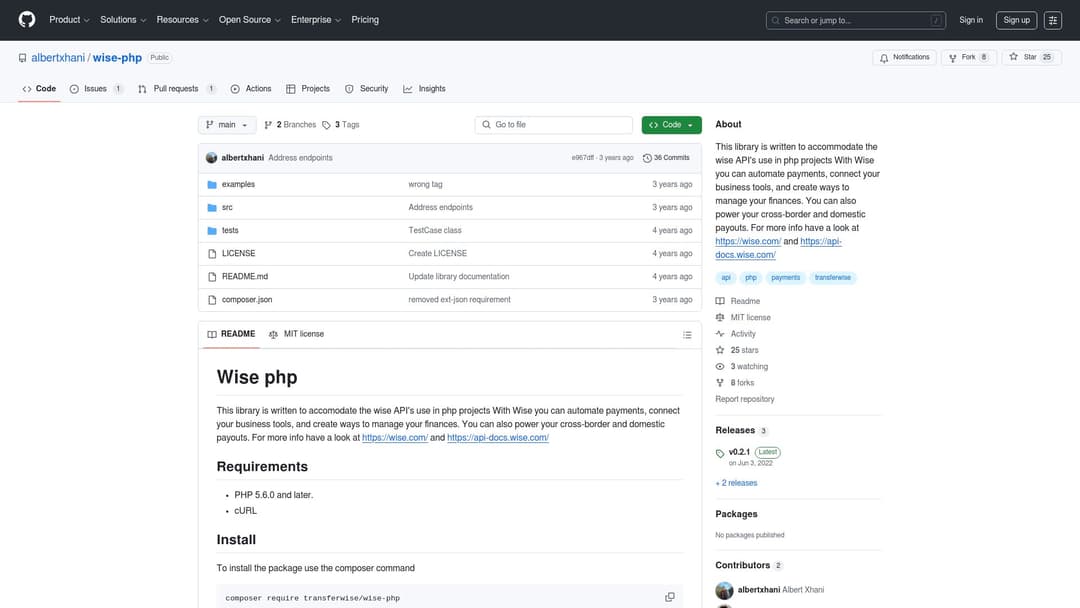Click the Notifications bell button
Viewport: 1080px width, 608px height.
pyautogui.click(x=904, y=57)
